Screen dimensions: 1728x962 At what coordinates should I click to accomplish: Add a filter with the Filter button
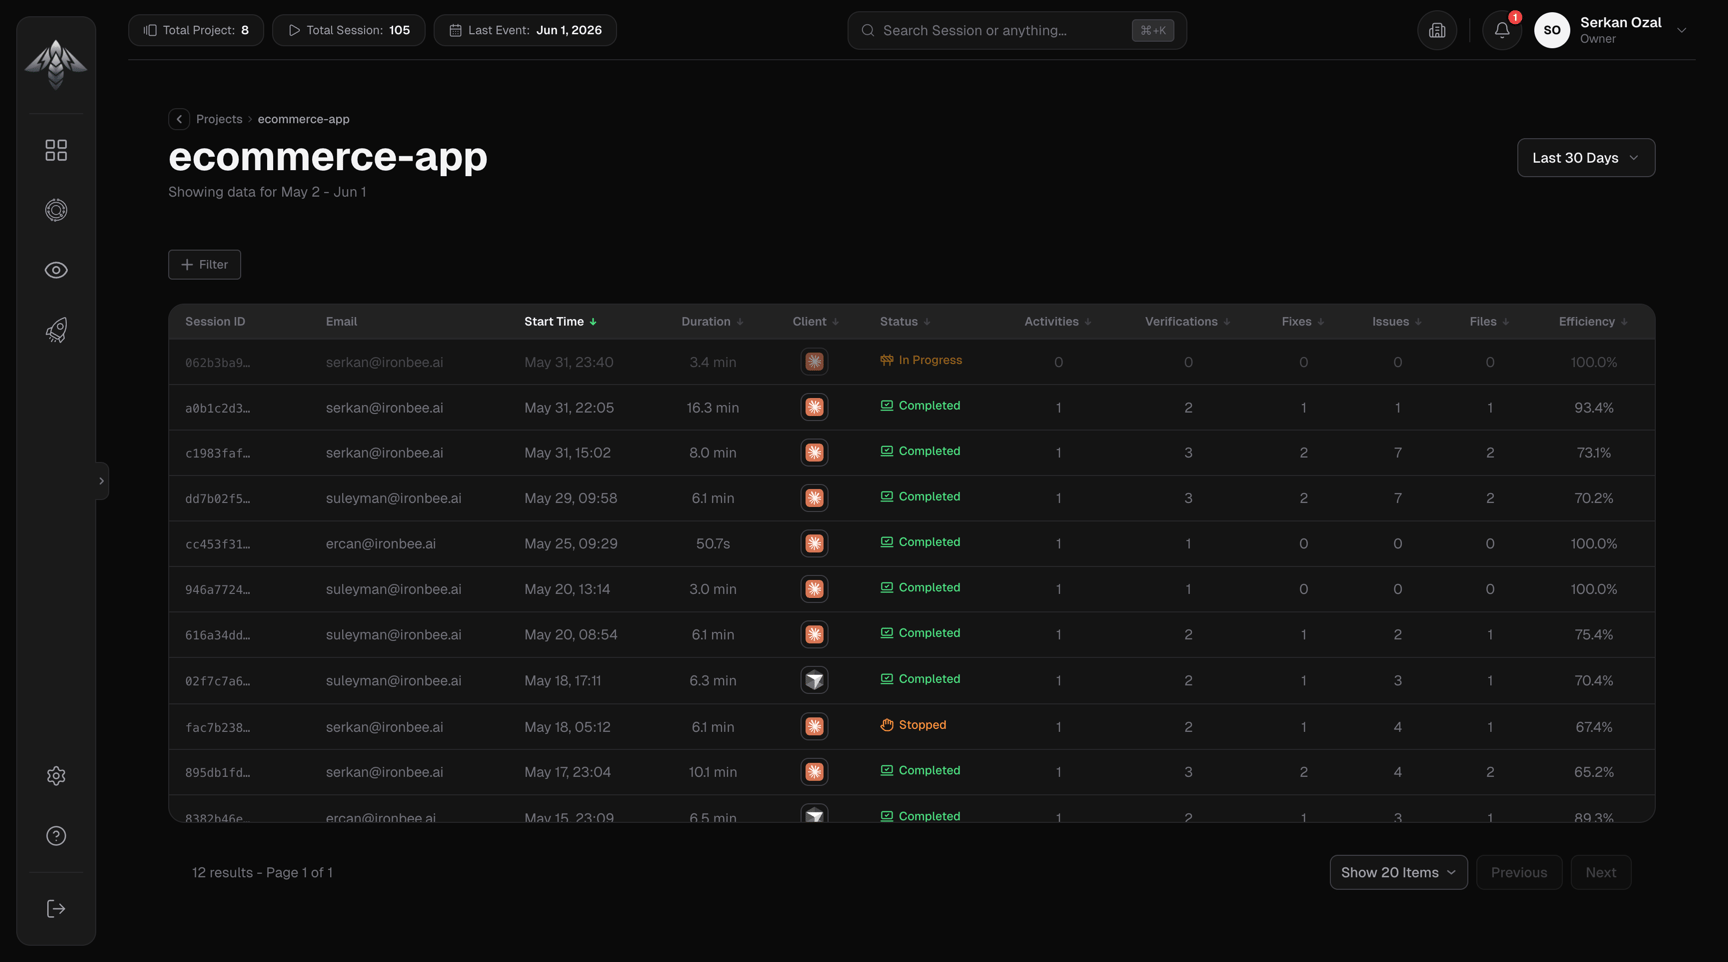click(204, 265)
